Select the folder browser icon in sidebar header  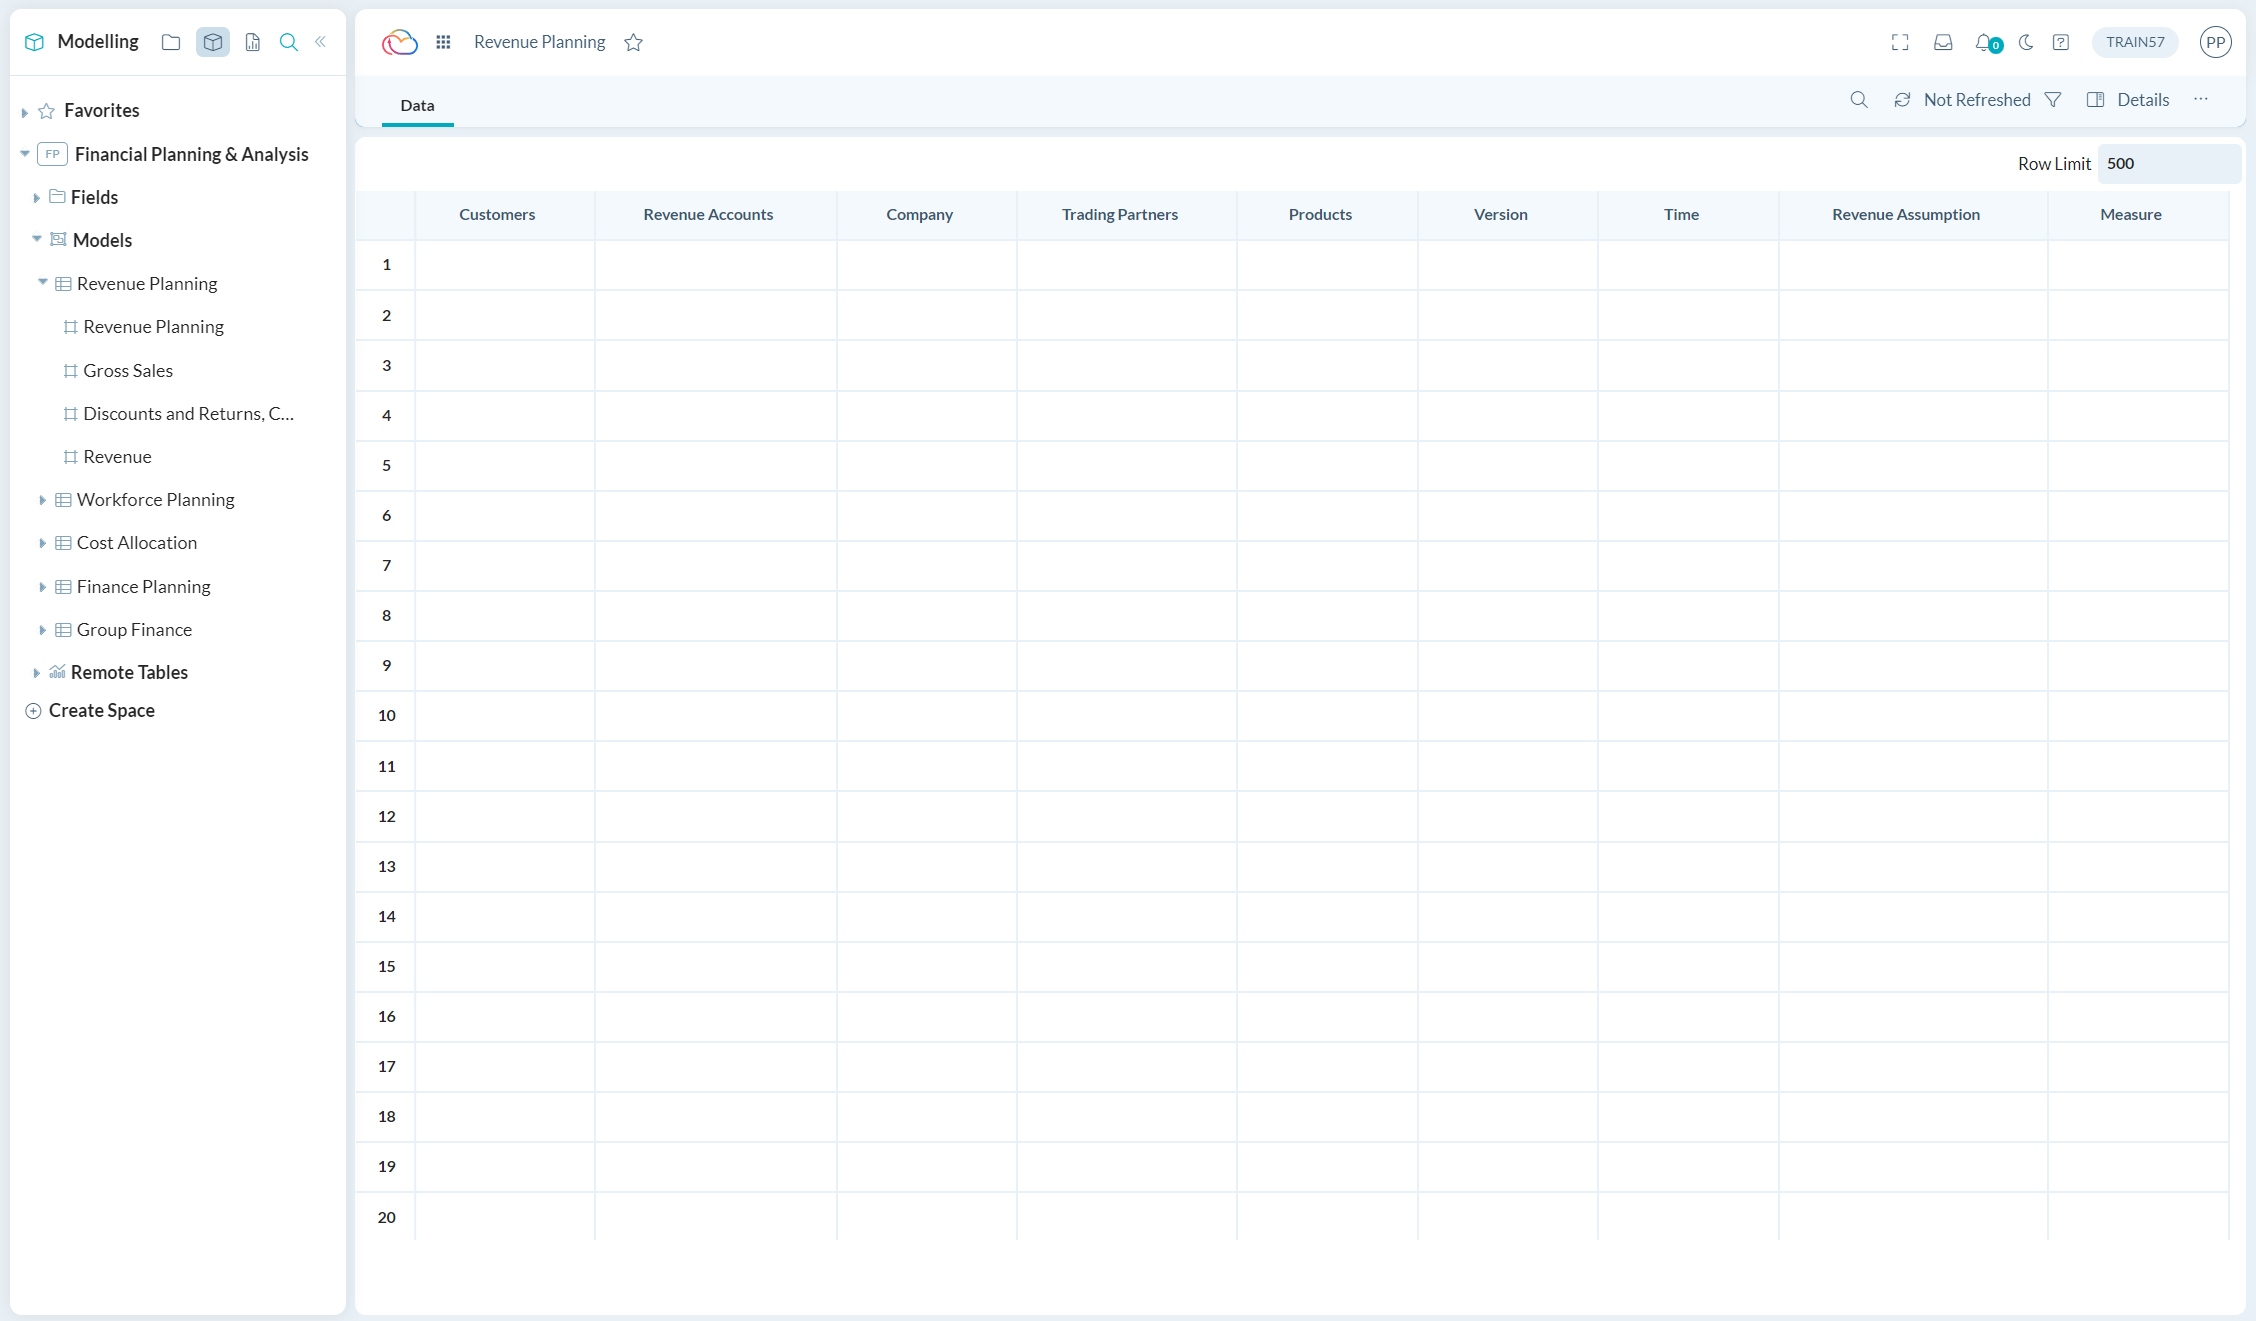(x=171, y=42)
